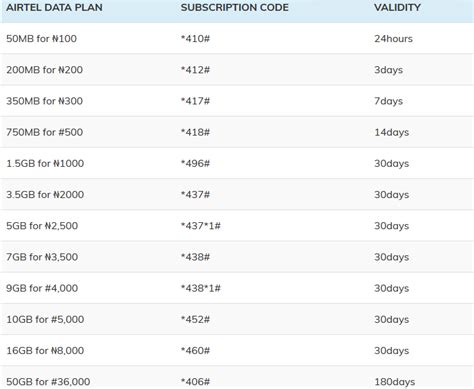Click the 180days validity cell
474x389 pixels.
[x=395, y=382]
